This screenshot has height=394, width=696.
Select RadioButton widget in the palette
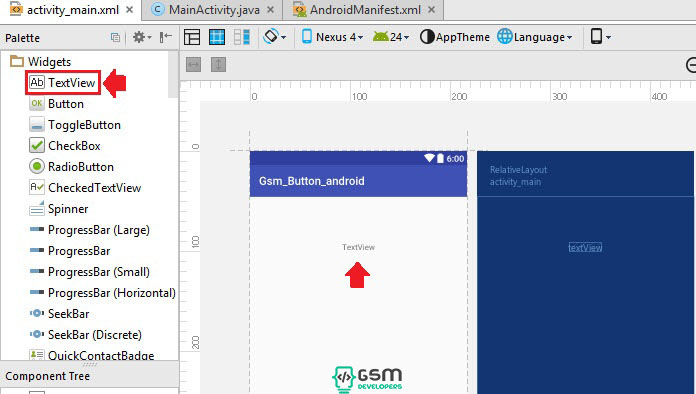71,167
